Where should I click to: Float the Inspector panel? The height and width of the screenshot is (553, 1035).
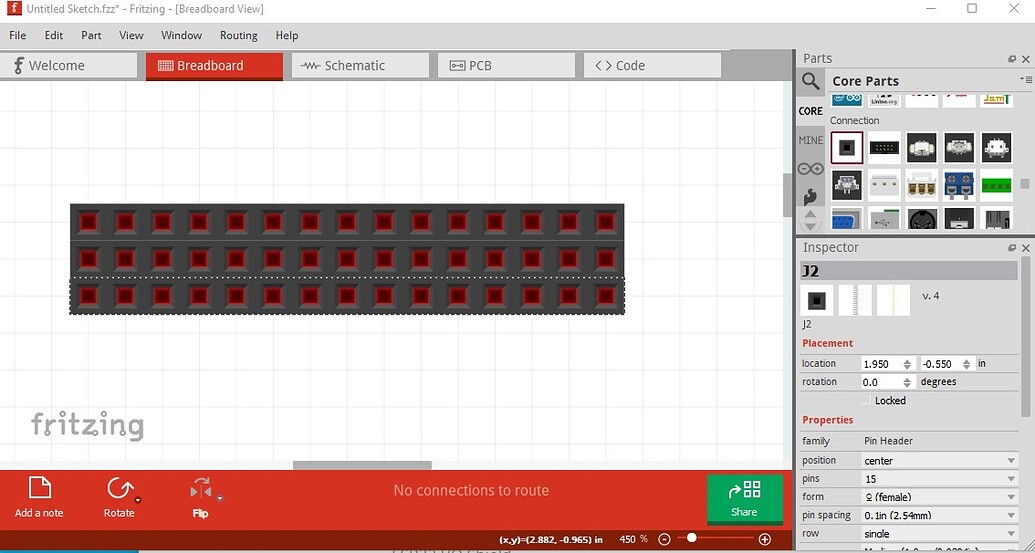1012,248
